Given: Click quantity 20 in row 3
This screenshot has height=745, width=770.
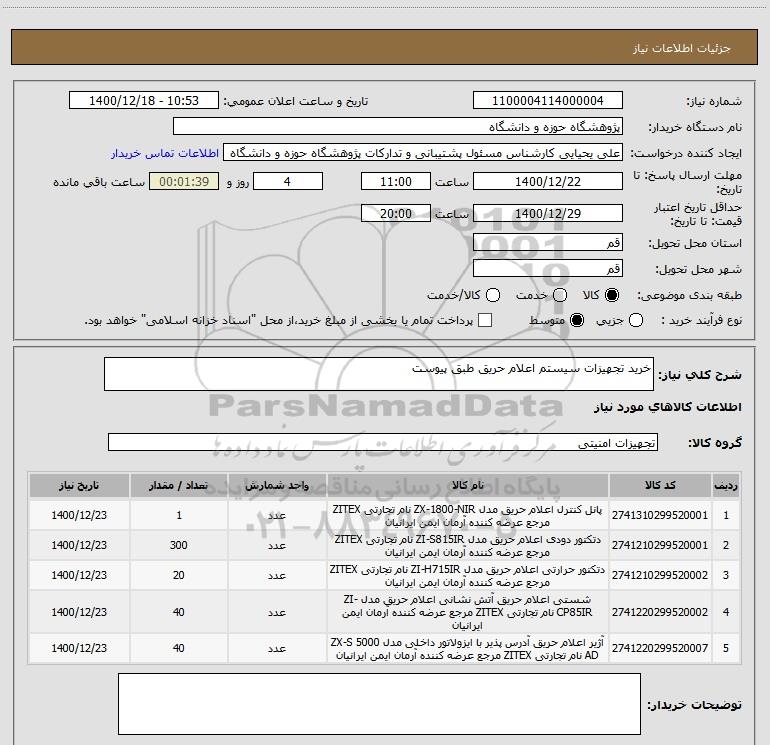Looking at the screenshot, I should pyautogui.click(x=179, y=575).
